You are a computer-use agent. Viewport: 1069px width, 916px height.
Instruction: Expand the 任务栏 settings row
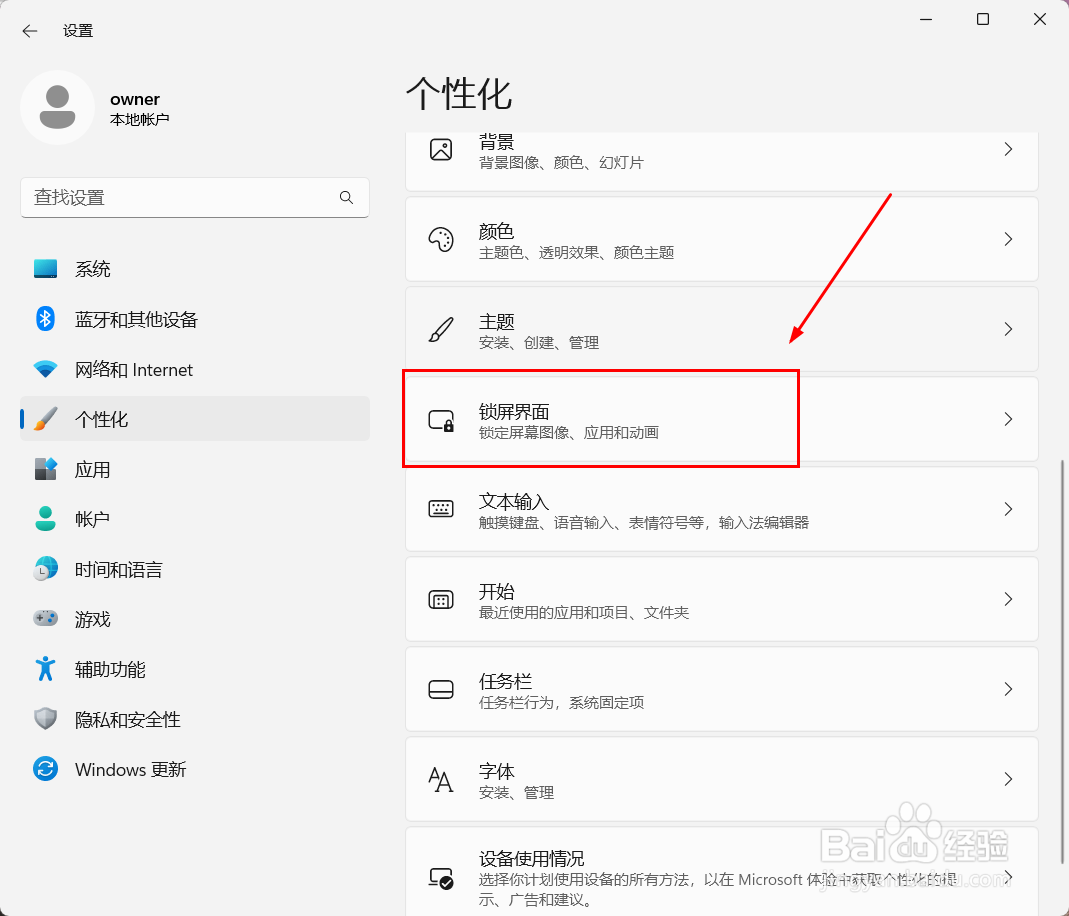point(720,689)
